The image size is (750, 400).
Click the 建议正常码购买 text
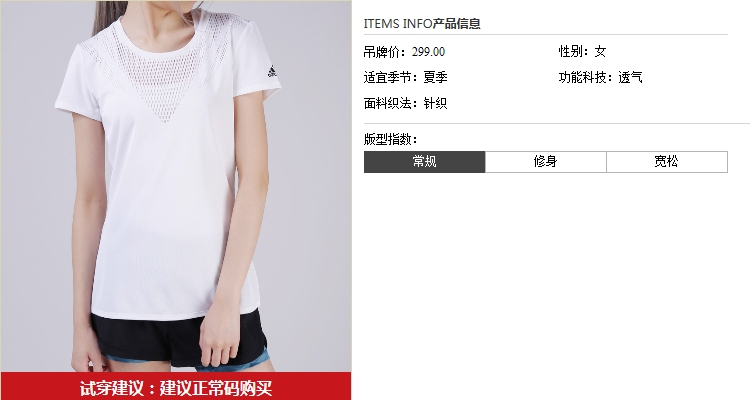tap(216, 388)
